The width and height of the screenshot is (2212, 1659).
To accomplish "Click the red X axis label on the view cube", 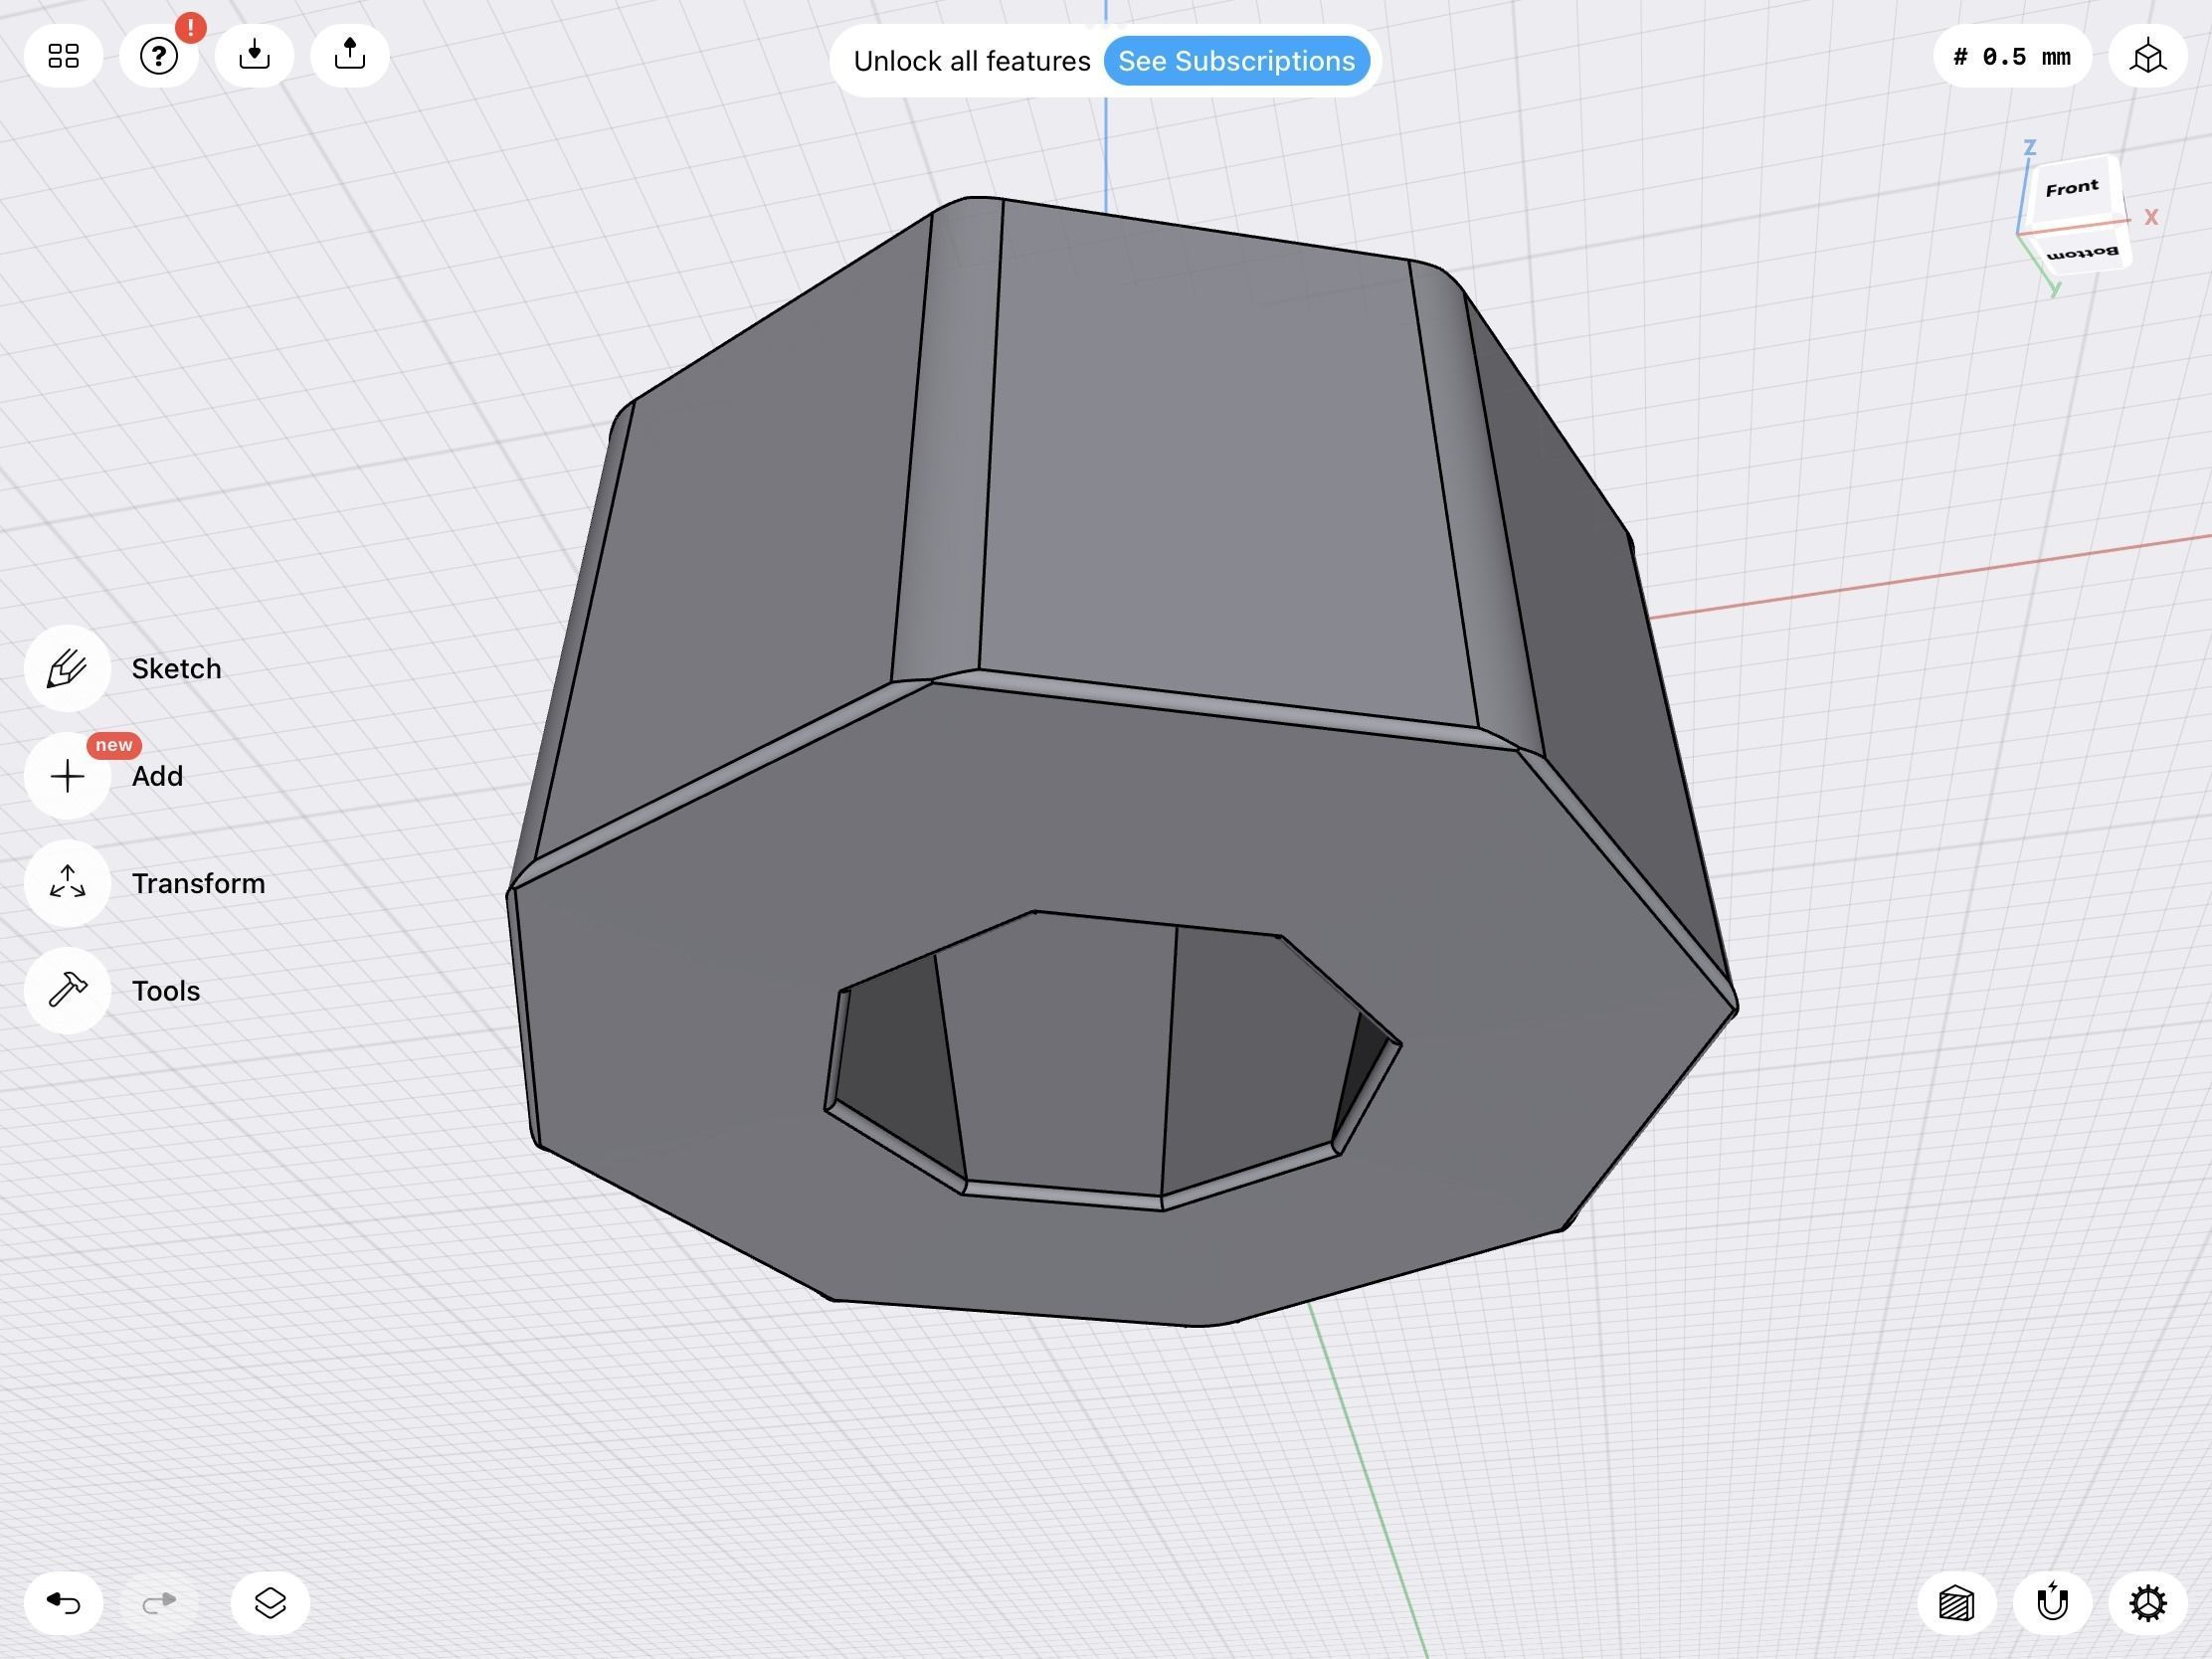I will click(2151, 217).
